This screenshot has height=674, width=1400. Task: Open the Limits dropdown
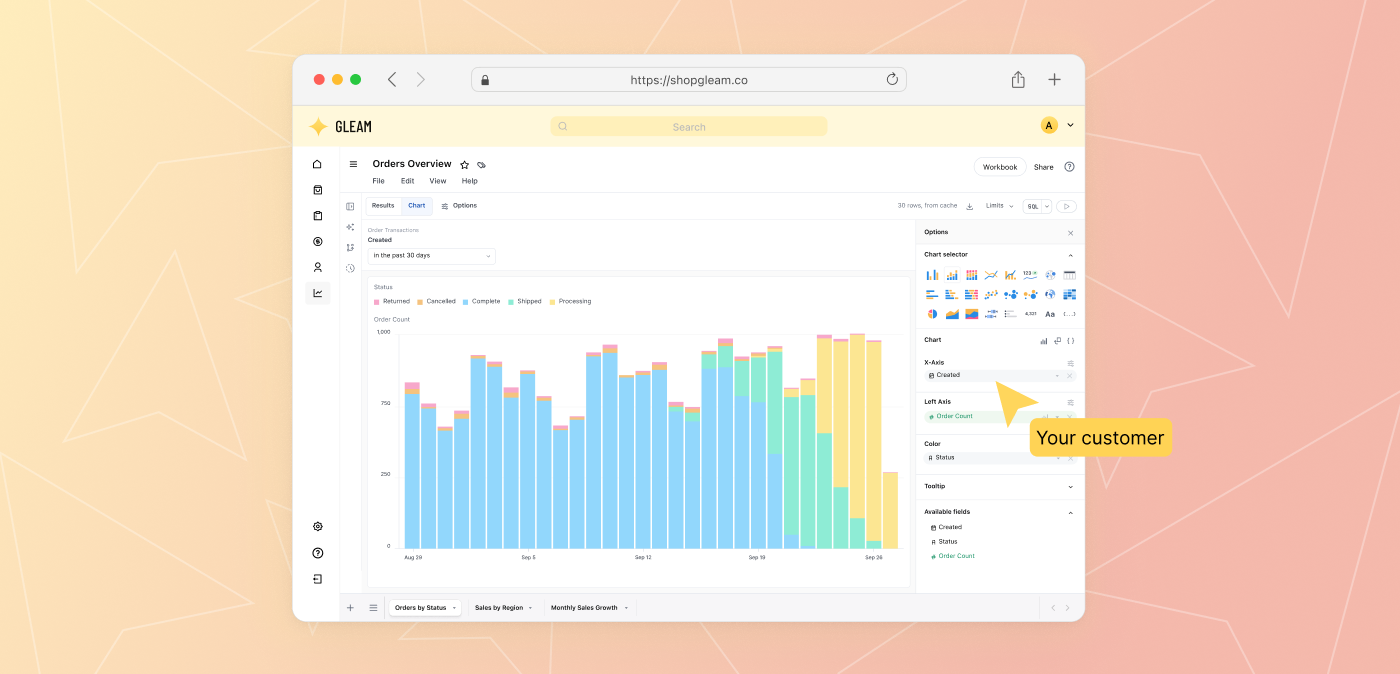point(999,206)
